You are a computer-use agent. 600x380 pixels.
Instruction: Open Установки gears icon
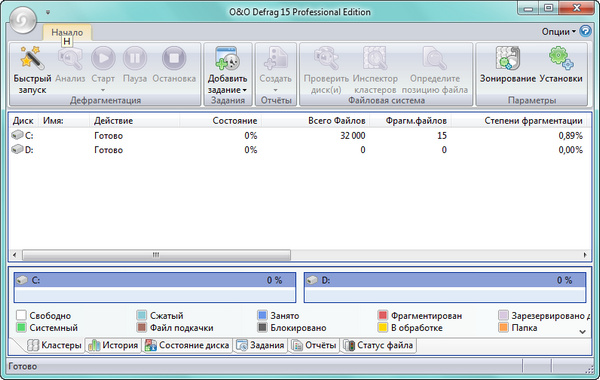[x=561, y=58]
